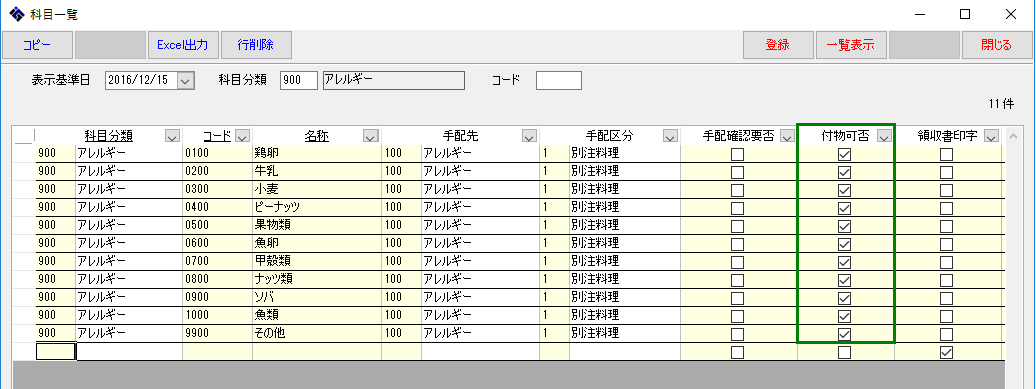Select the 鶏卵 name cell
Screen dimensions: 1036x389
click(x=316, y=153)
